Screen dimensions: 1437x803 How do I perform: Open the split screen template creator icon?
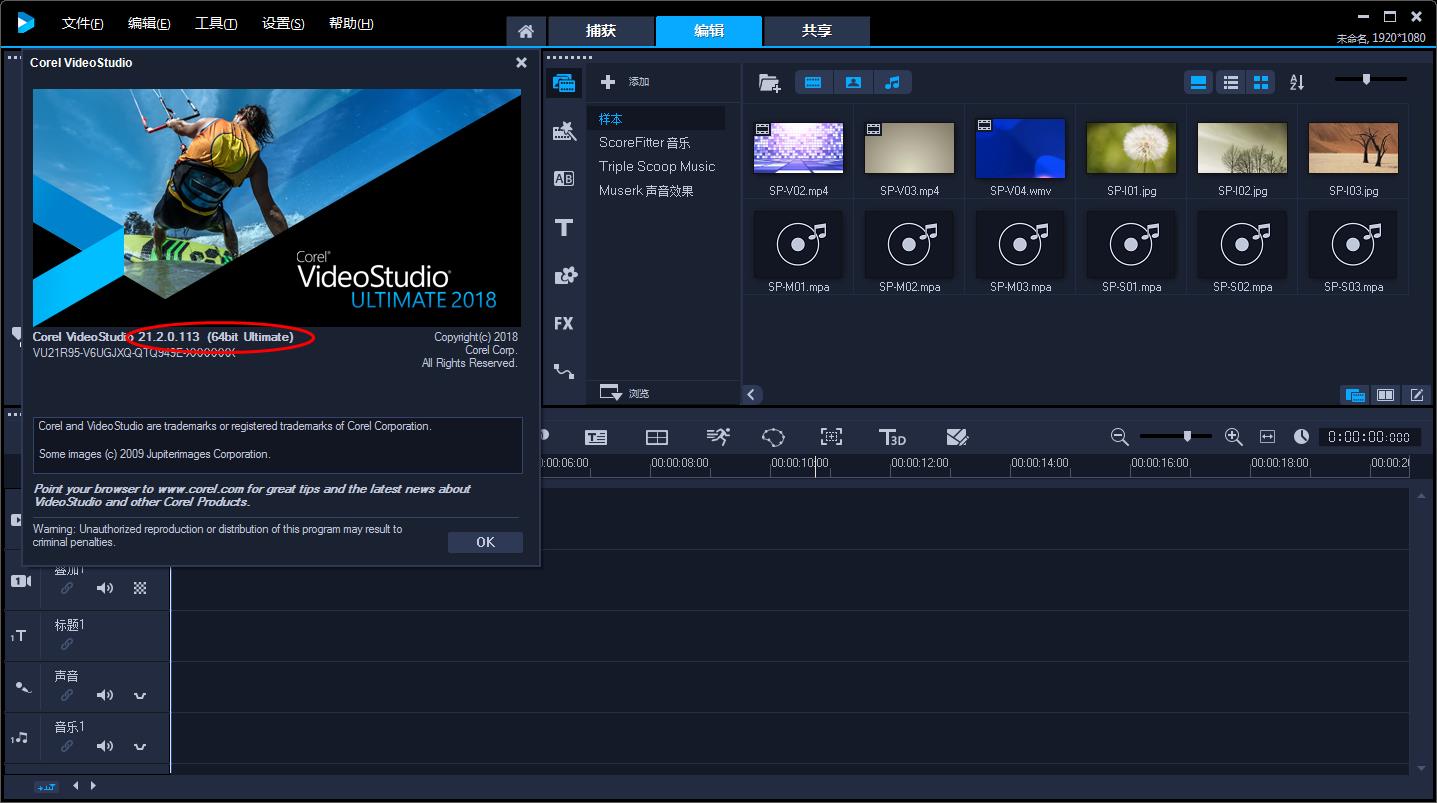[656, 437]
